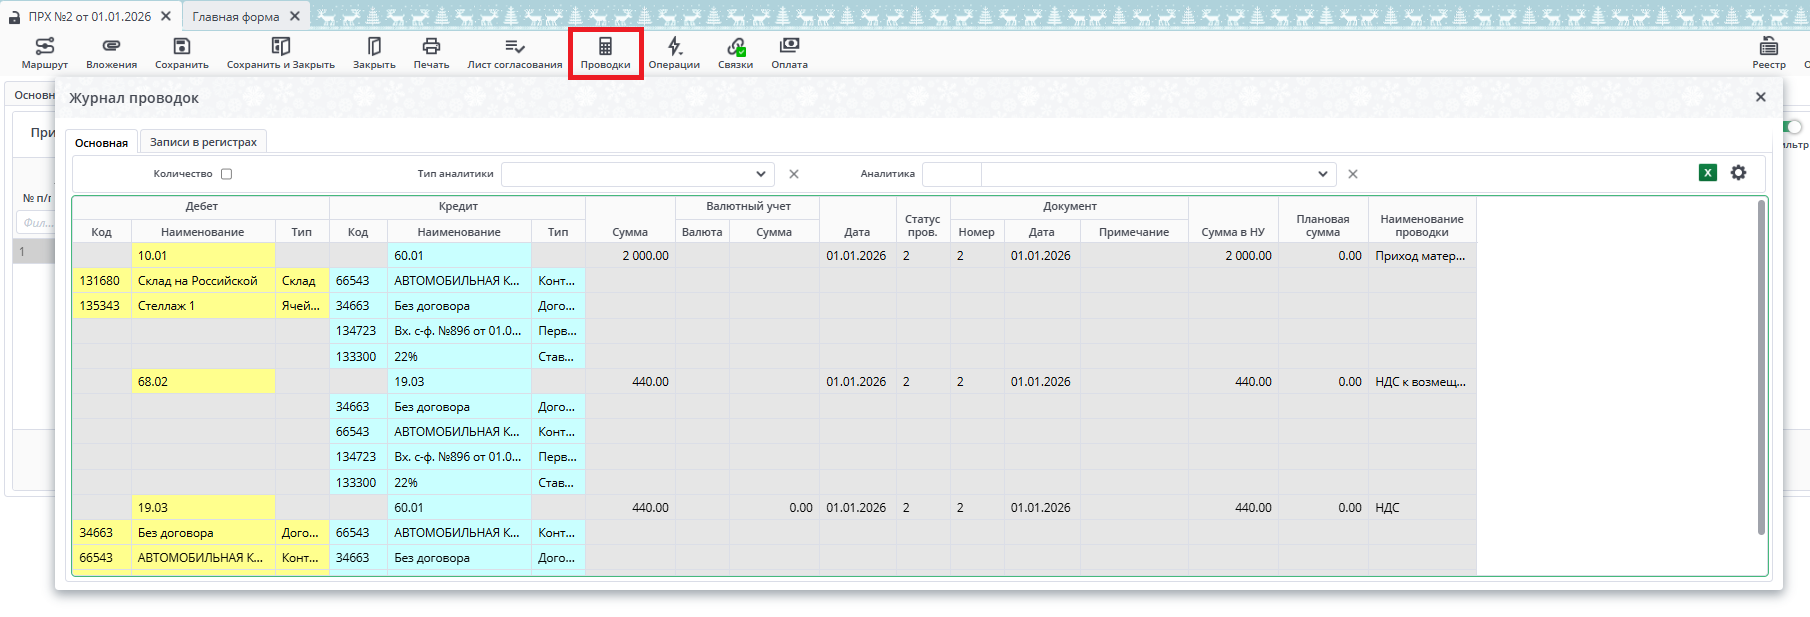Clear the Тип аналитики selection
Viewport: 1810px width, 617px height.
(x=794, y=174)
